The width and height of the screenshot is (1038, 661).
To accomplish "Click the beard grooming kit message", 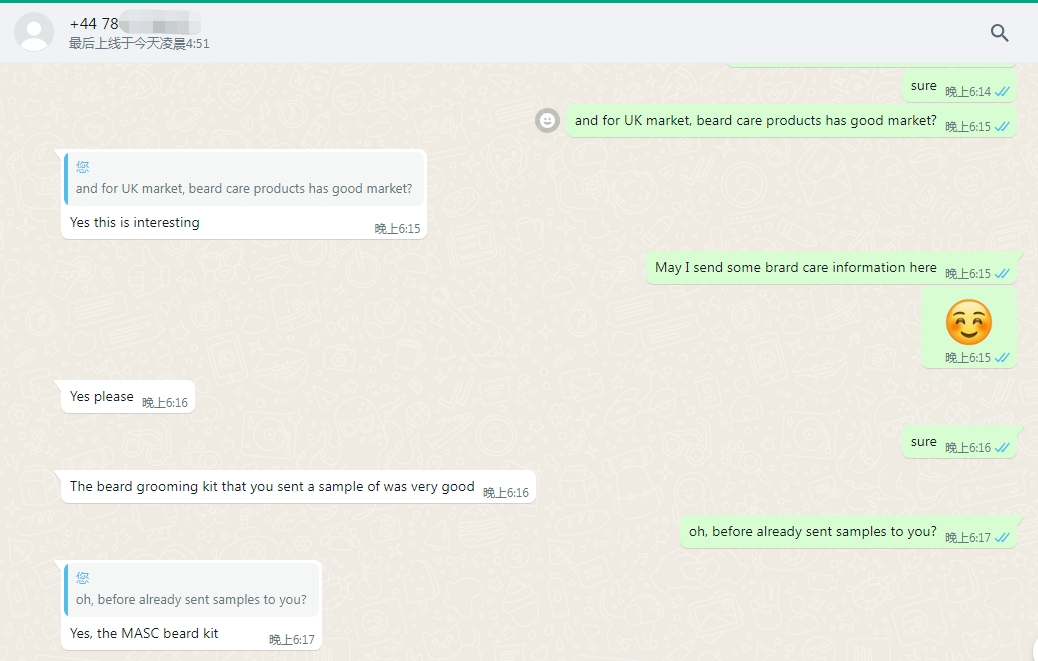I will click(272, 487).
